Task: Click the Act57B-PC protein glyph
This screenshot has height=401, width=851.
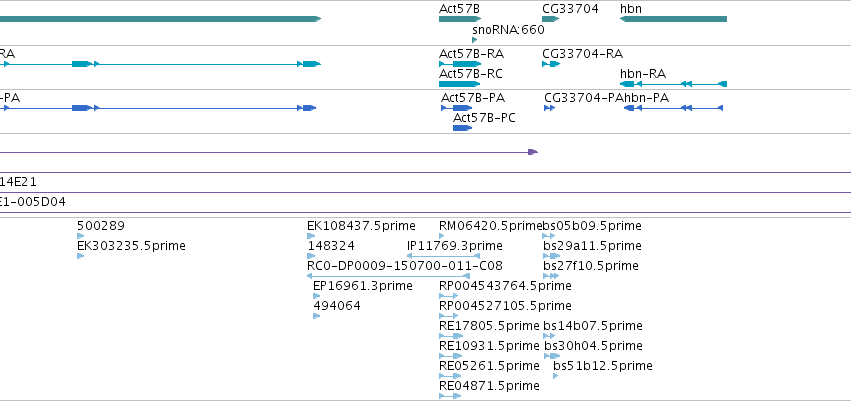Action: click(462, 128)
